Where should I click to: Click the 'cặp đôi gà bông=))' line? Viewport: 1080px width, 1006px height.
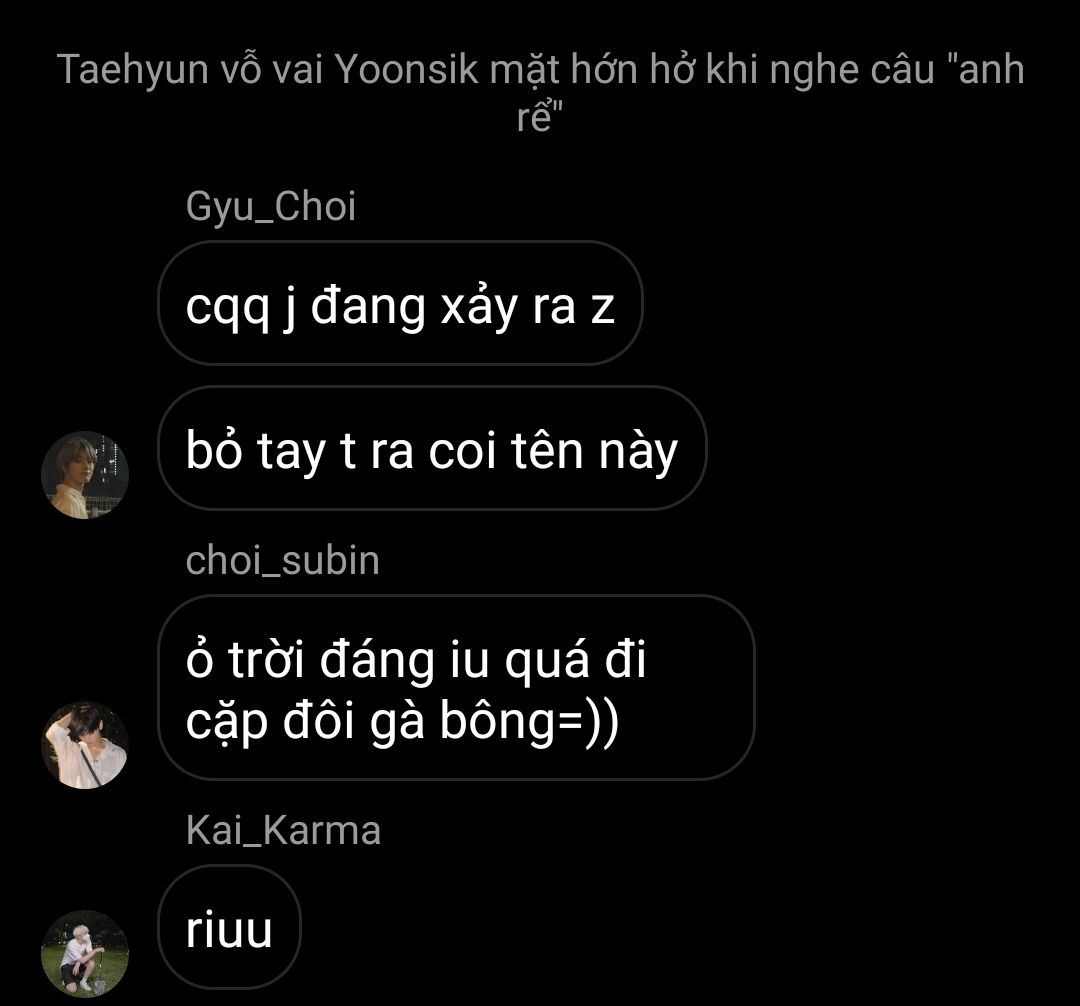pyautogui.click(x=403, y=722)
